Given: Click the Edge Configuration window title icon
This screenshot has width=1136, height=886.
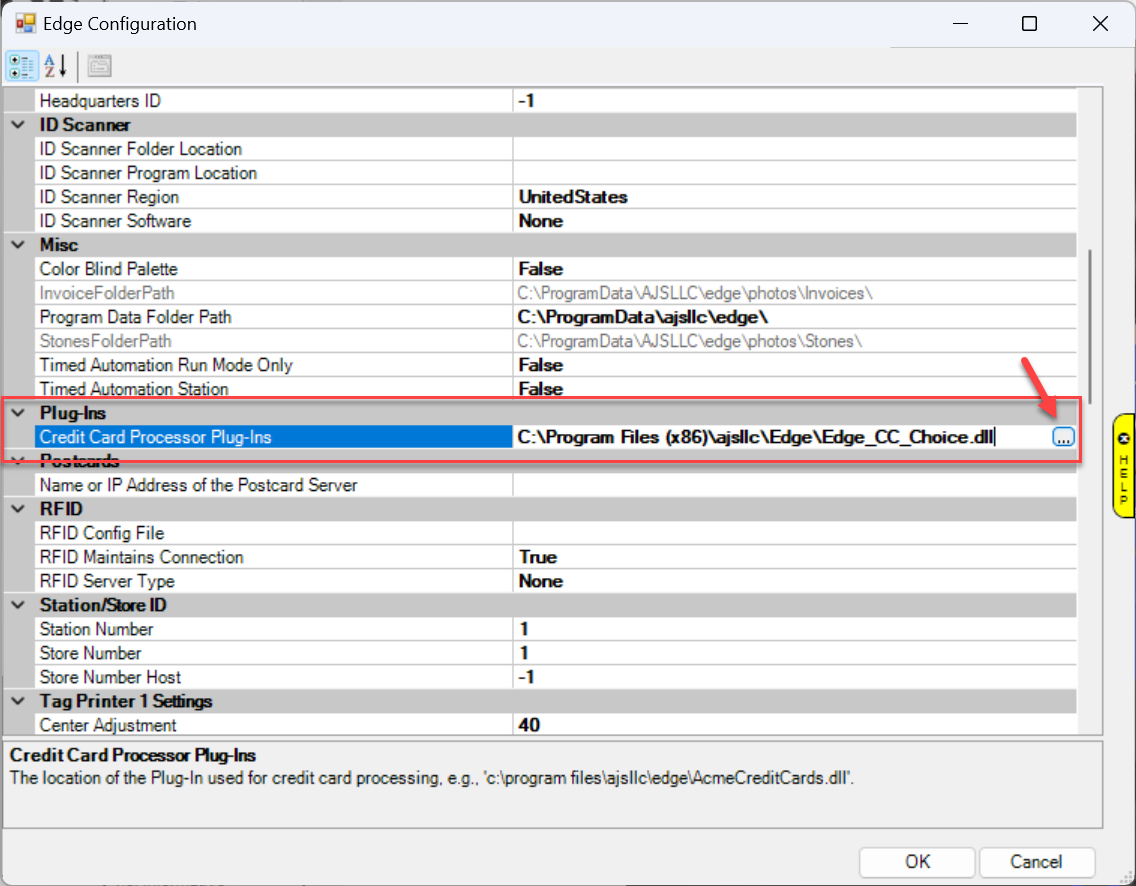Looking at the screenshot, I should click(x=25, y=24).
